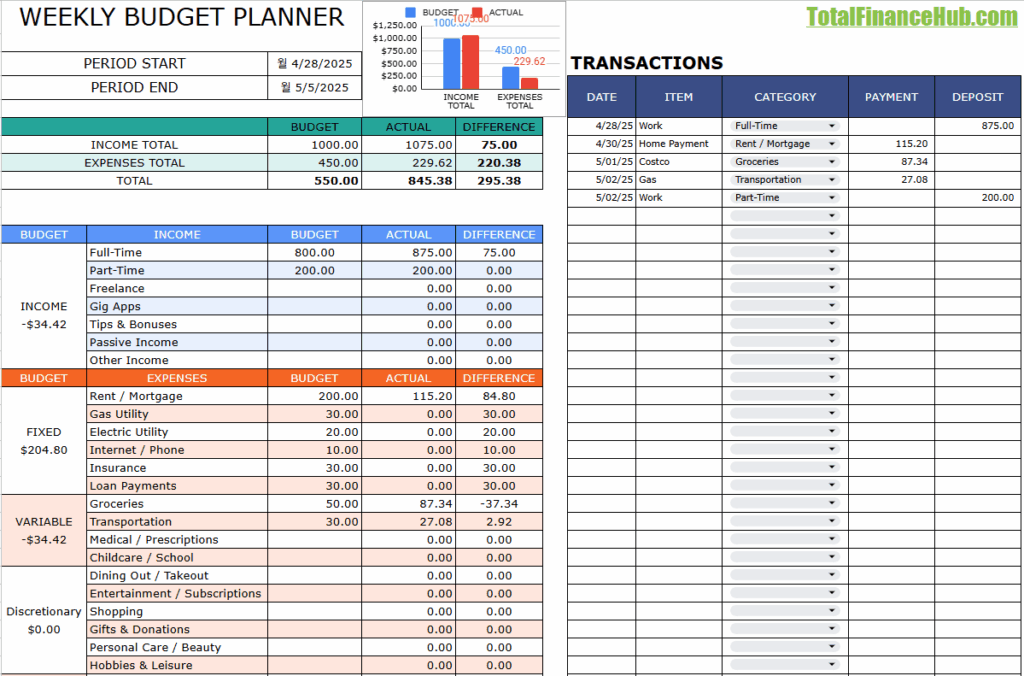Select the red Income Total actual bar
The image size is (1024, 676).
click(x=470, y=62)
